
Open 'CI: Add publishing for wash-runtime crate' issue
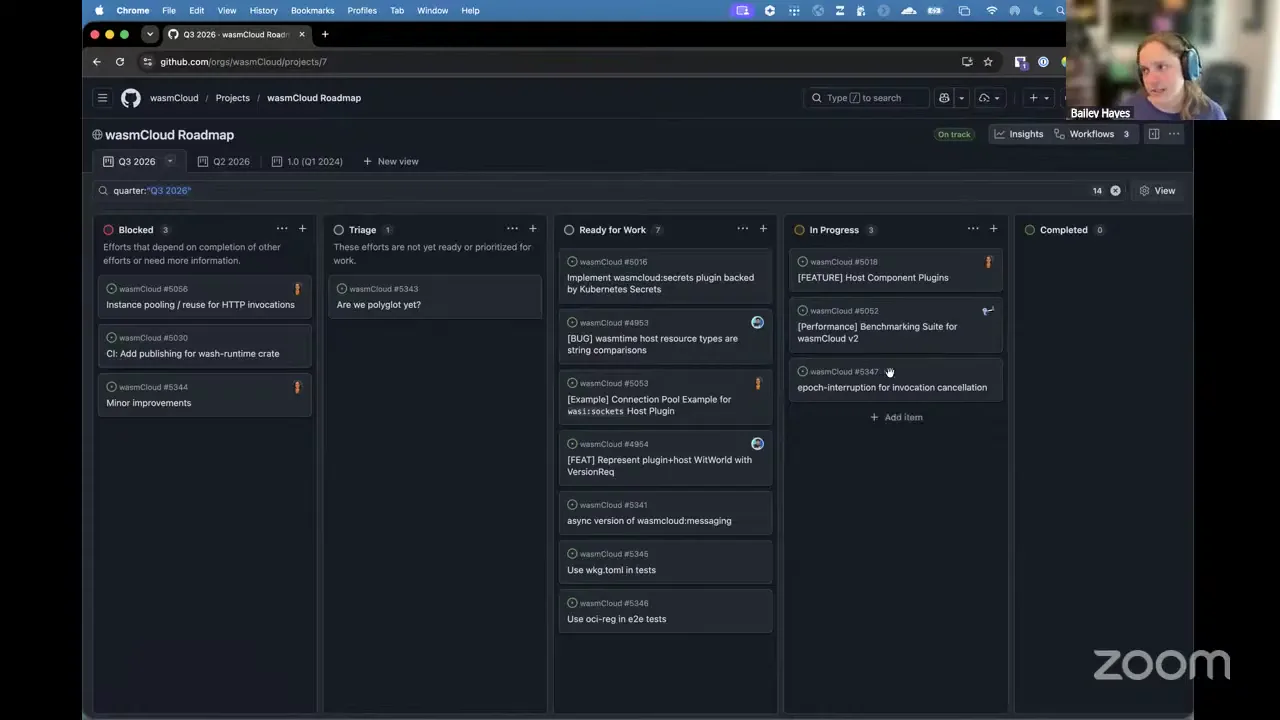click(x=193, y=354)
